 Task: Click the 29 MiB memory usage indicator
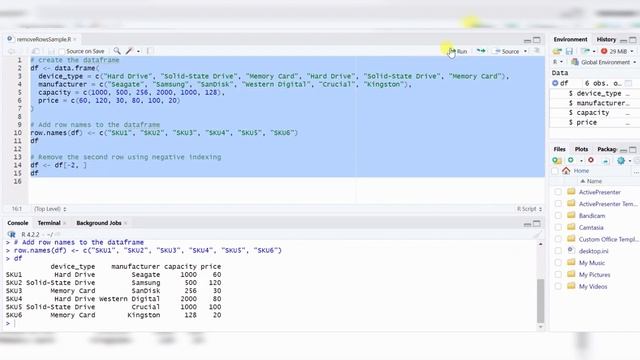click(614, 51)
